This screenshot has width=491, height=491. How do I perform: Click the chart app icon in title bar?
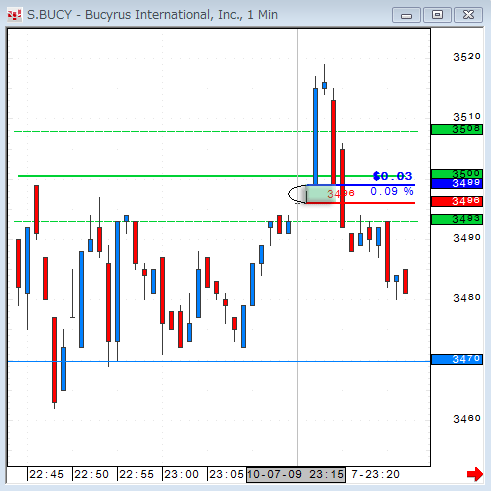point(14,15)
